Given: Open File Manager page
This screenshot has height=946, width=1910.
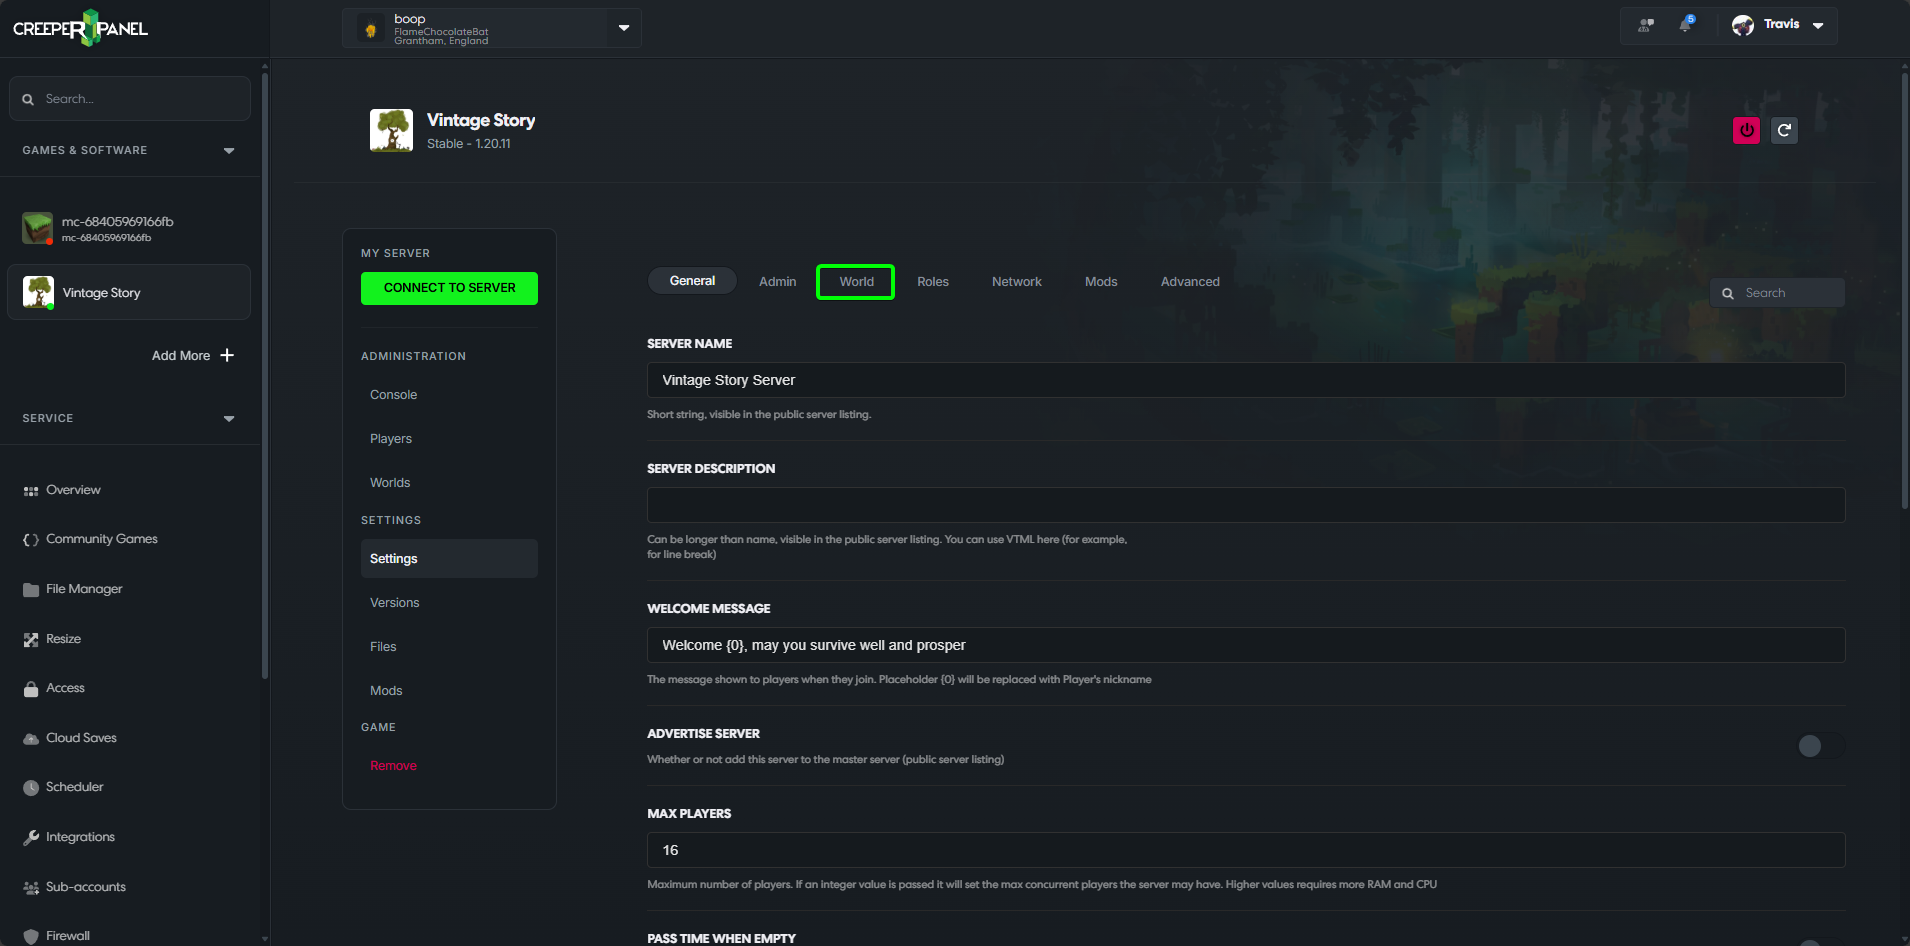Looking at the screenshot, I should [84, 589].
